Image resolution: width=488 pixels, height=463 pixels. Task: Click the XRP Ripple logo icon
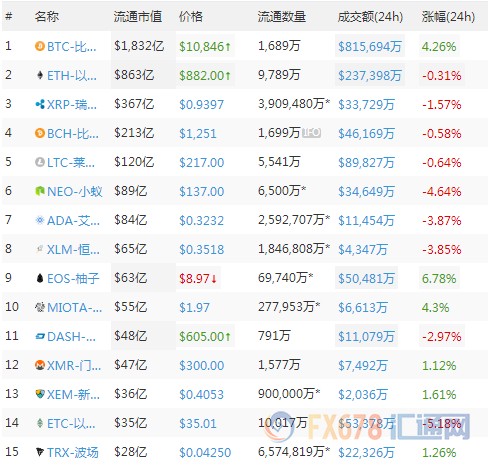pyautogui.click(x=40, y=104)
